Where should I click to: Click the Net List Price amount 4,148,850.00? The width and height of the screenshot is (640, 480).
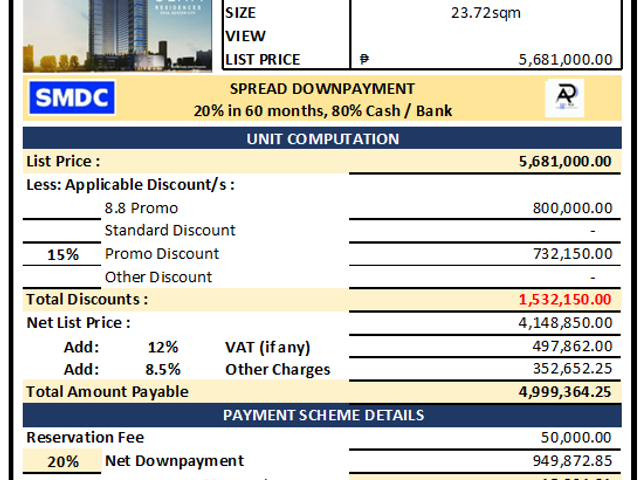(x=565, y=323)
